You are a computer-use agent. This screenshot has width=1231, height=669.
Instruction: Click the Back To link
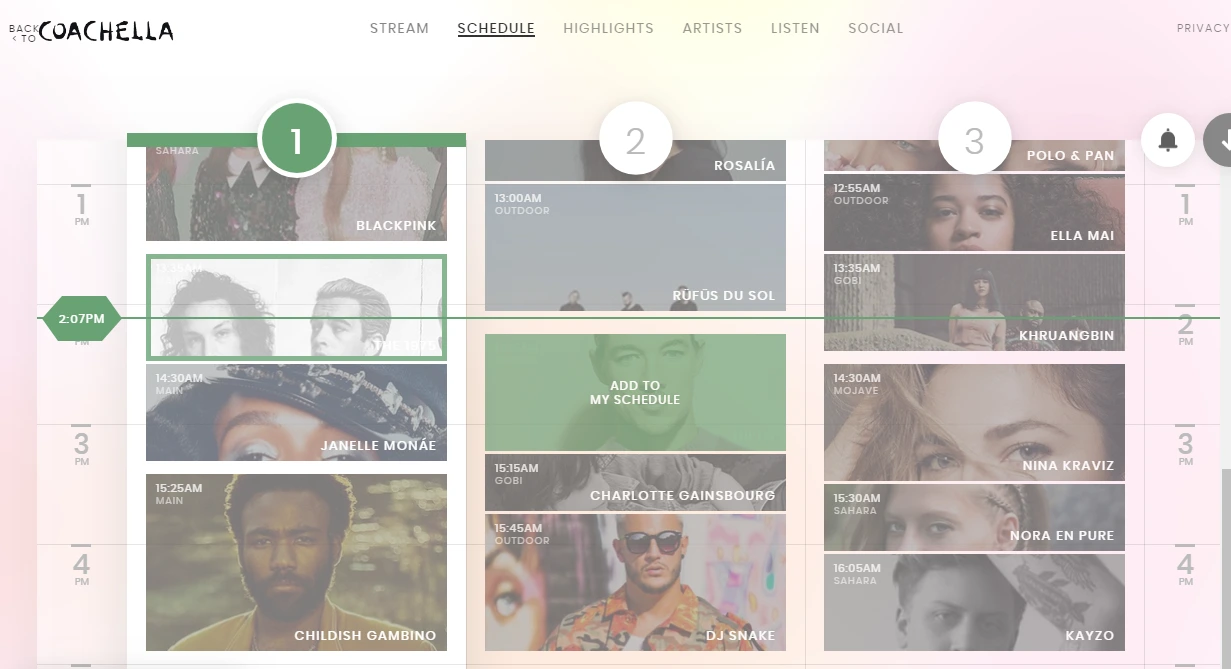[x=24, y=33]
